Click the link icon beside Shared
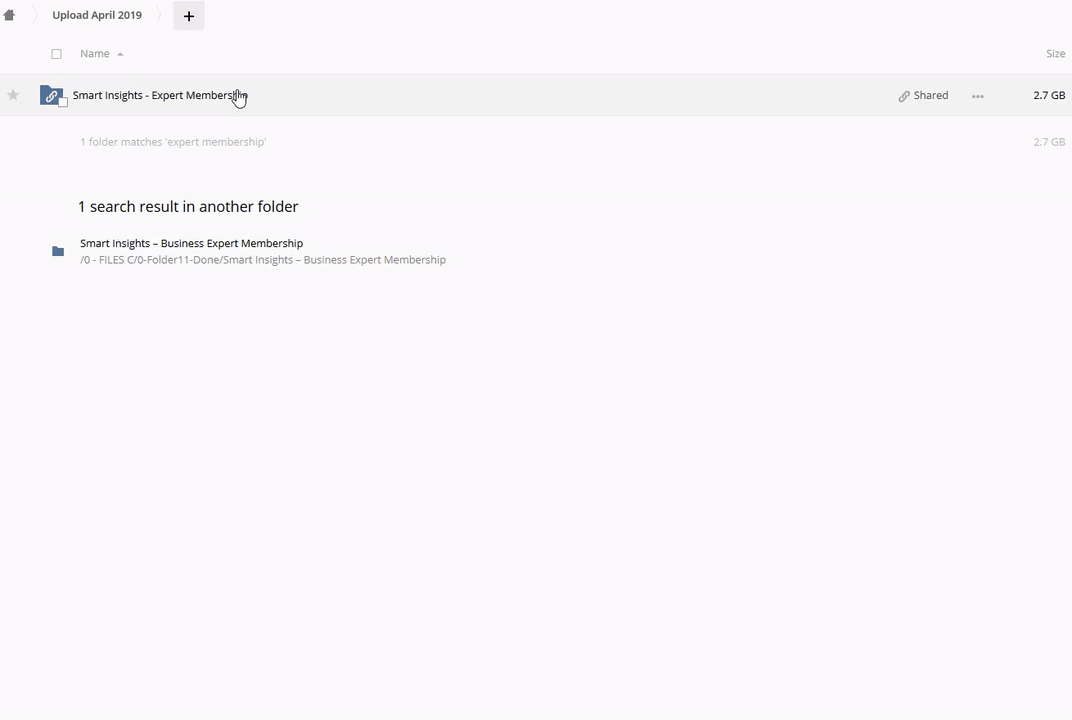1072x720 pixels. [904, 96]
